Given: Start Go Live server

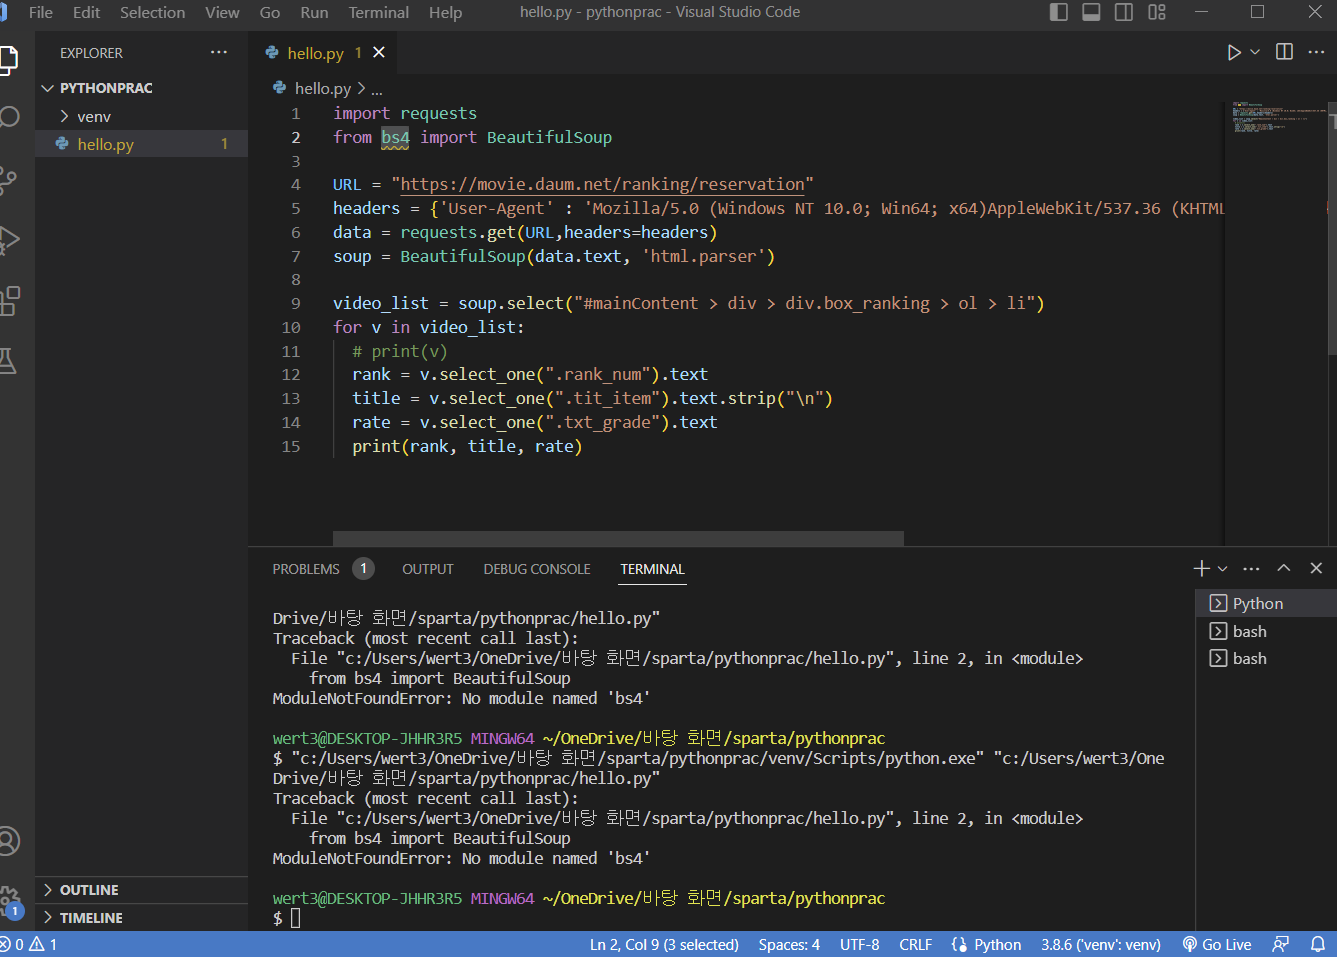Looking at the screenshot, I should tap(1217, 944).
